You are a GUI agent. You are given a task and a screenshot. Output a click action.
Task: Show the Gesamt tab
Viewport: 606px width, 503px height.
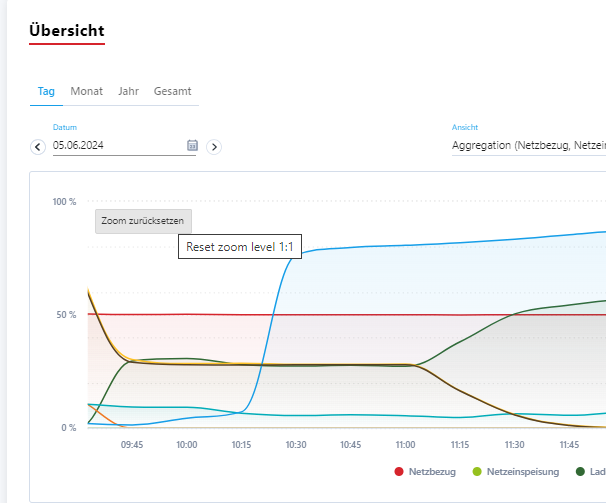[172, 91]
